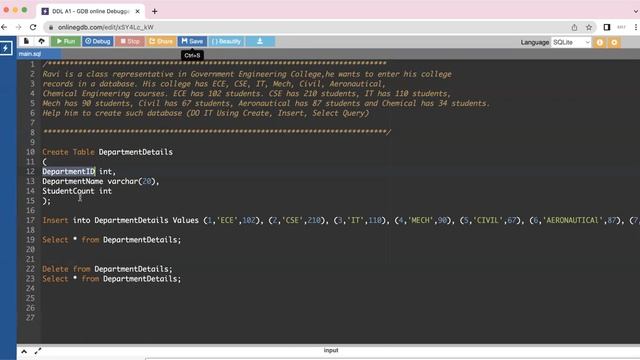Click the 'Create Table DepartmentDetails' line
The image size is (640, 360).
[x=107, y=152]
